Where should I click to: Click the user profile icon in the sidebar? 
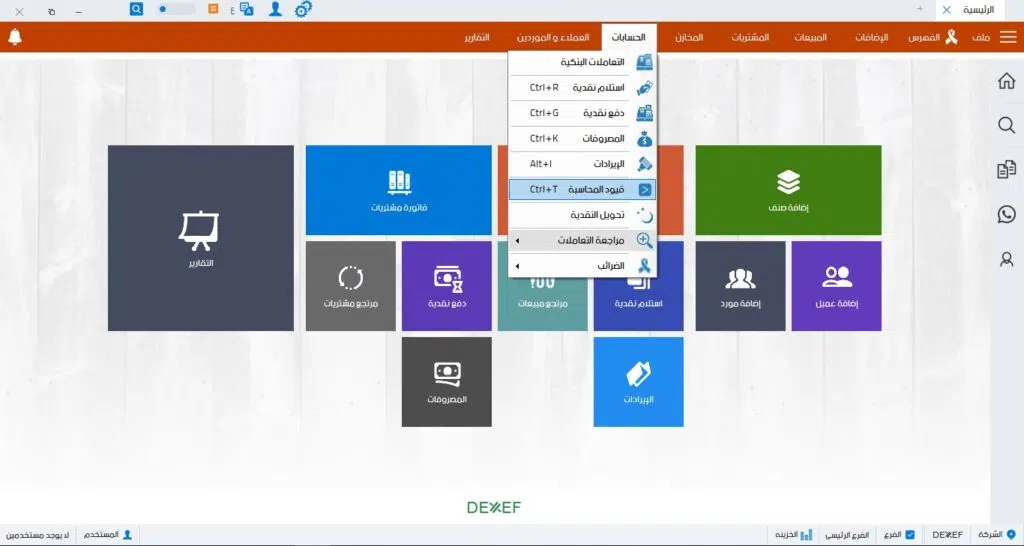tap(1006, 259)
